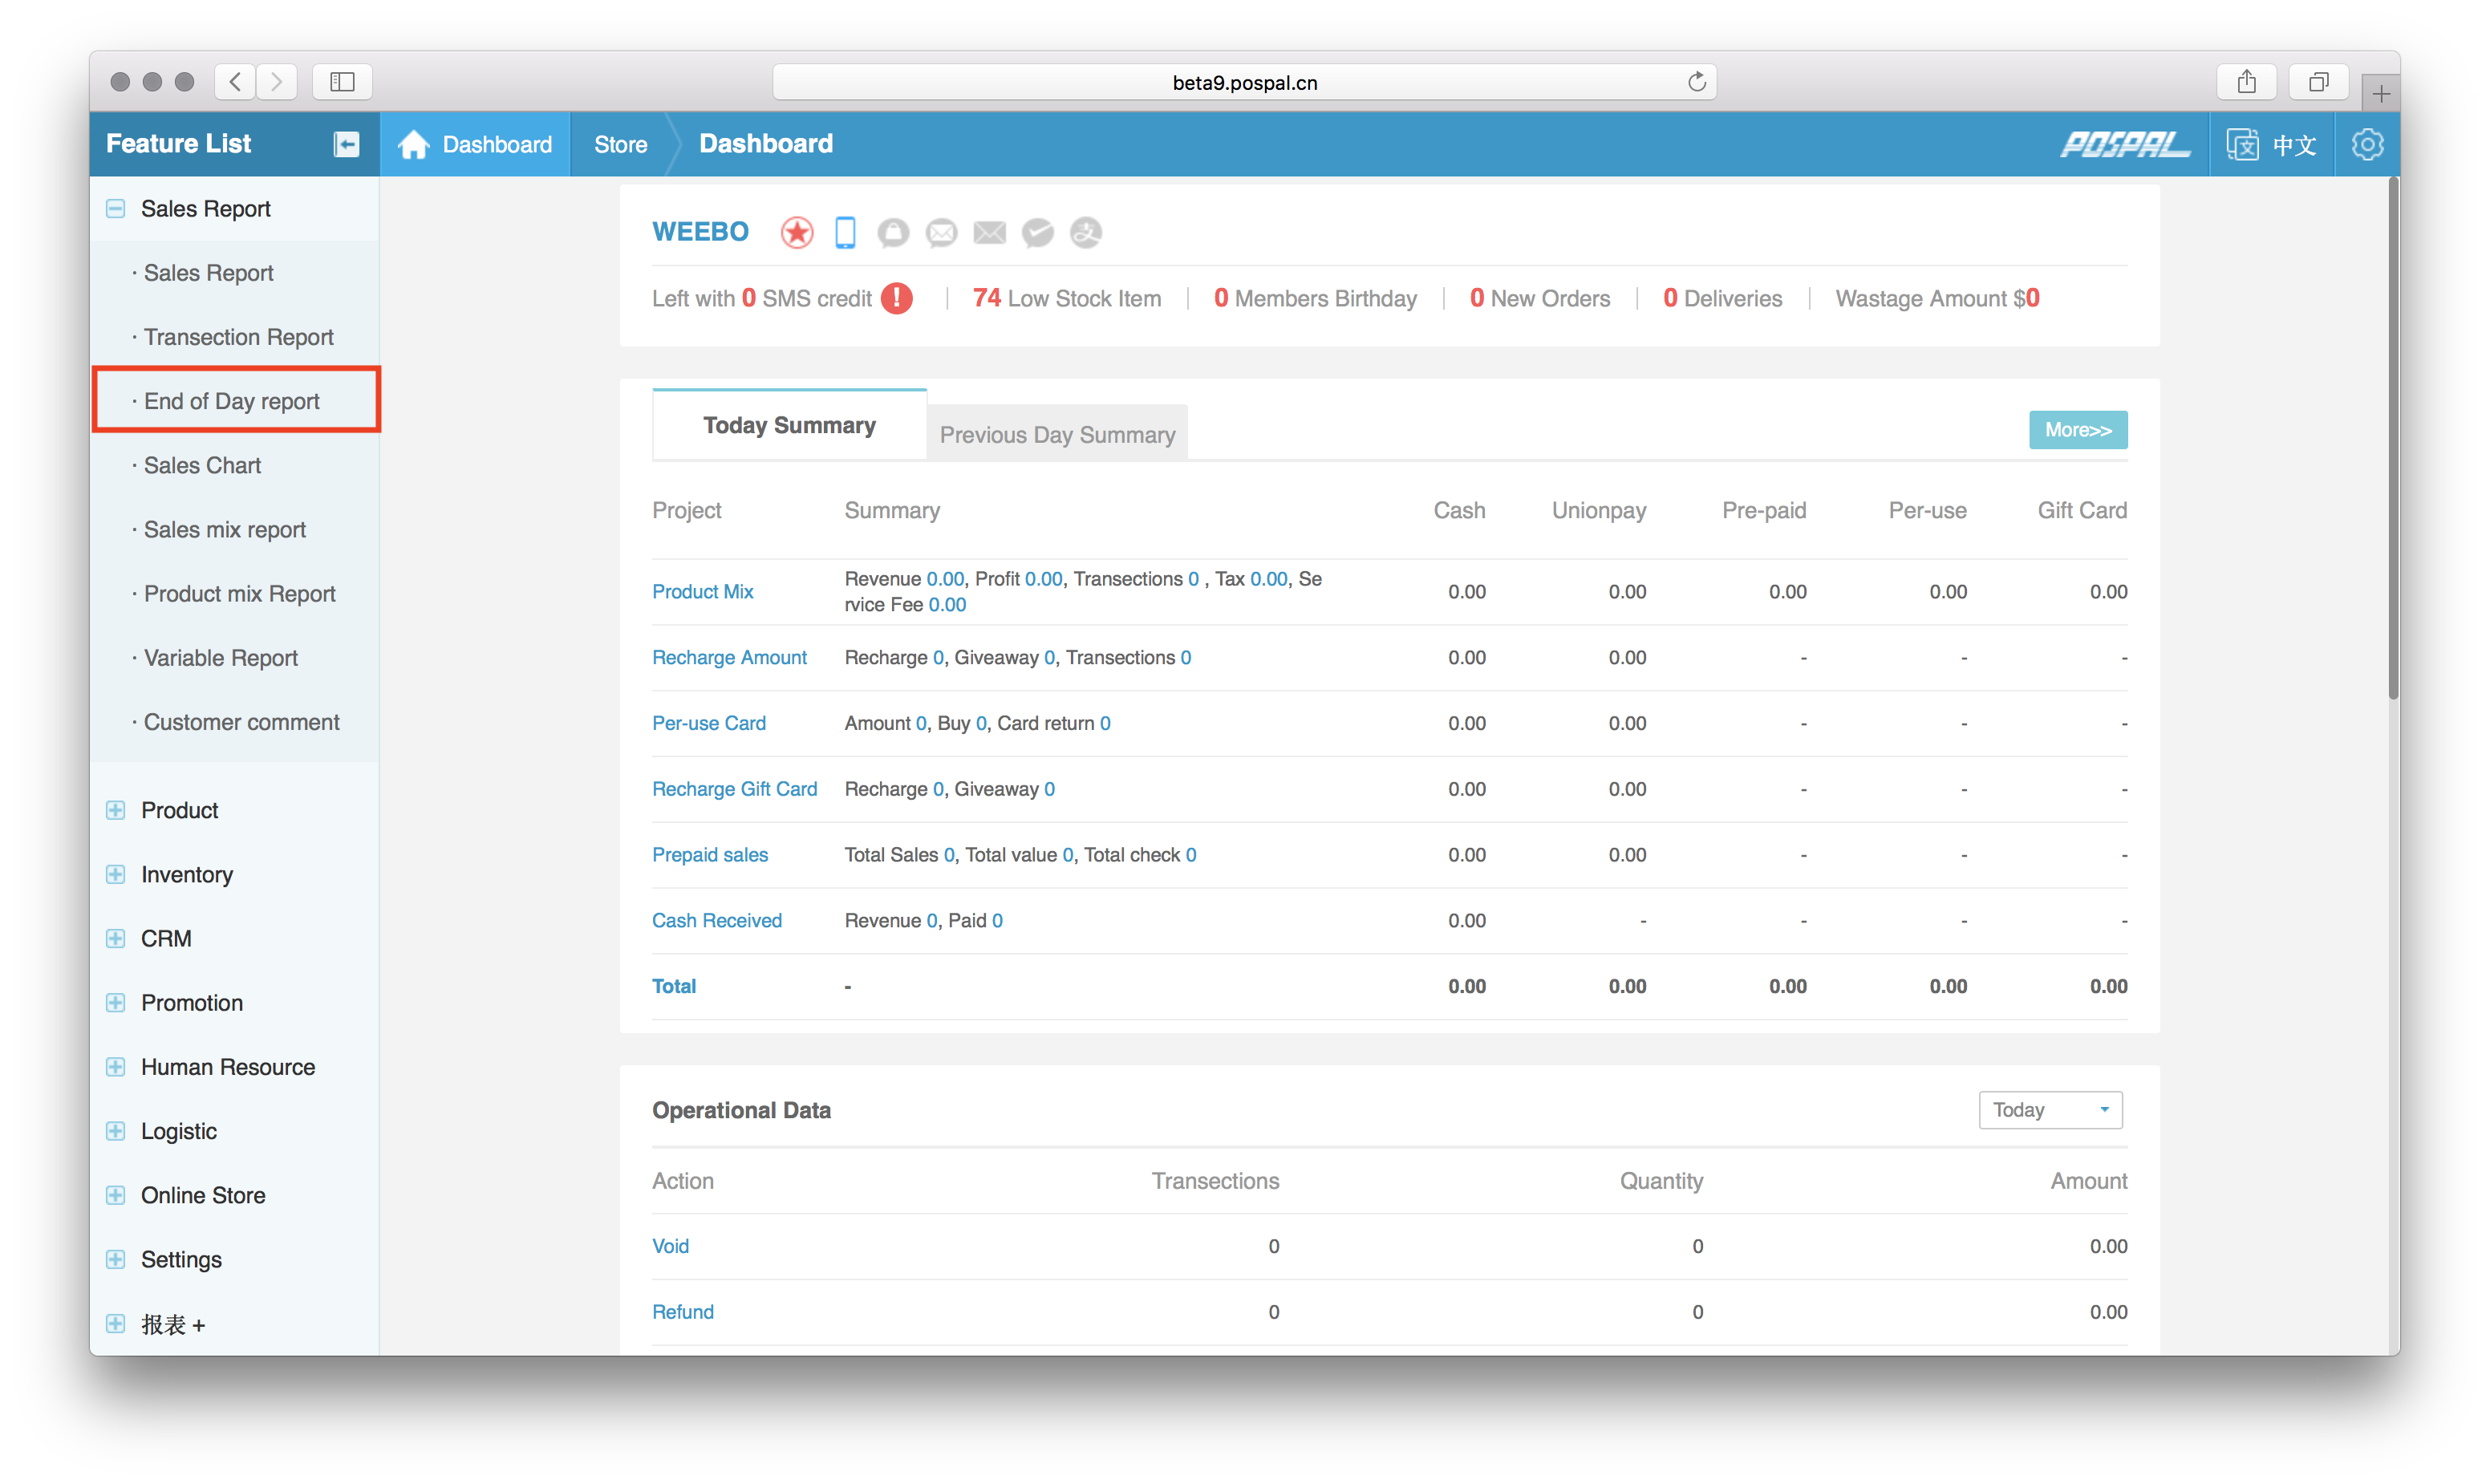Click the More>> button
This screenshot has width=2490, height=1484.
[x=2077, y=430]
